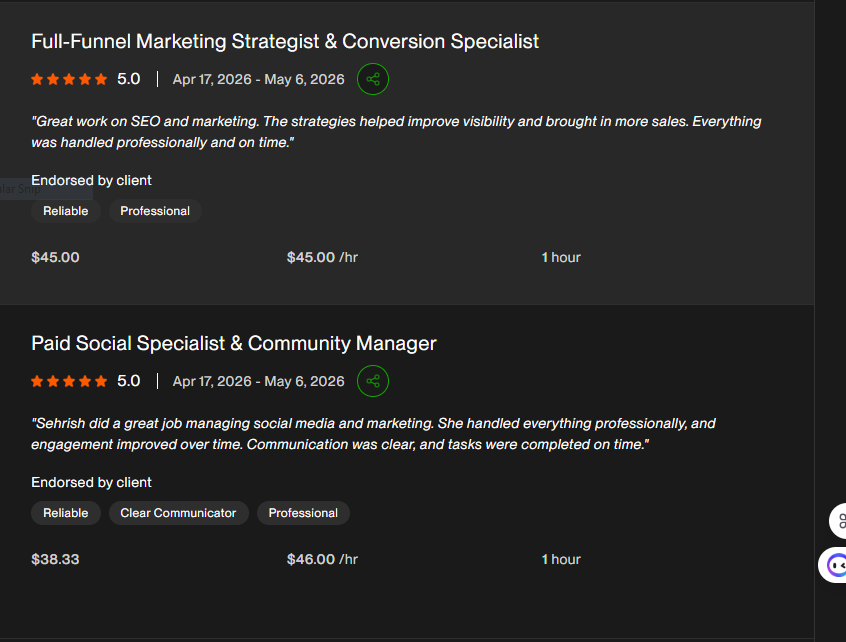Click the star rating of the Full-Funnel review
Viewport: 846px width, 642px height.
[69, 79]
